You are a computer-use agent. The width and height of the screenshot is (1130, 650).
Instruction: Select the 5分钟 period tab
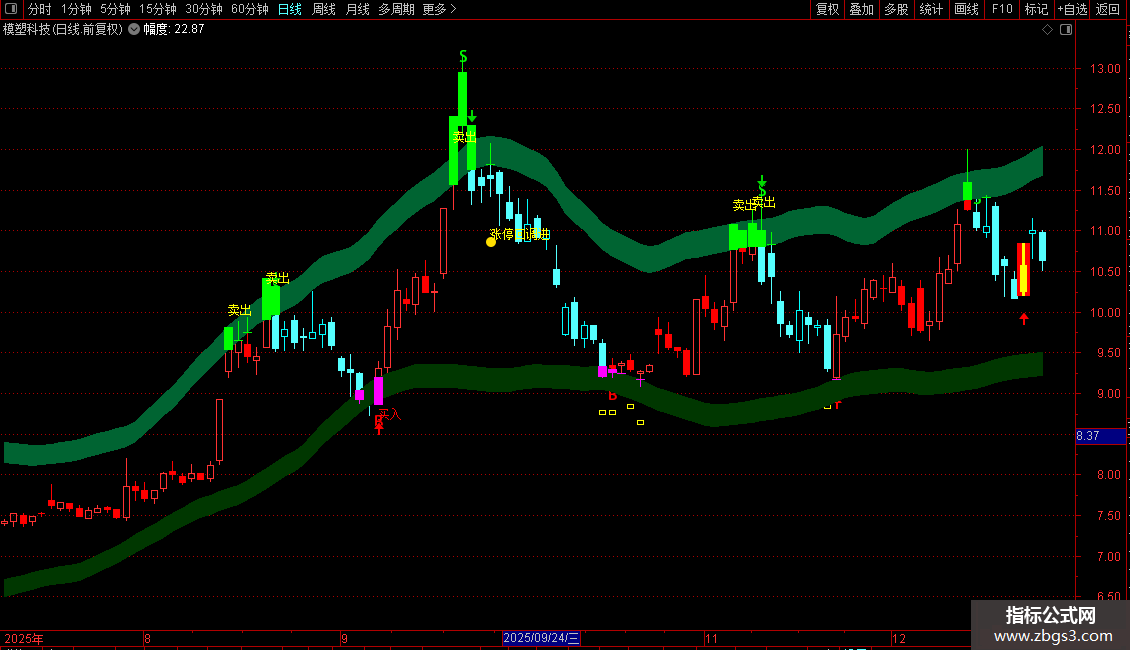pos(115,9)
